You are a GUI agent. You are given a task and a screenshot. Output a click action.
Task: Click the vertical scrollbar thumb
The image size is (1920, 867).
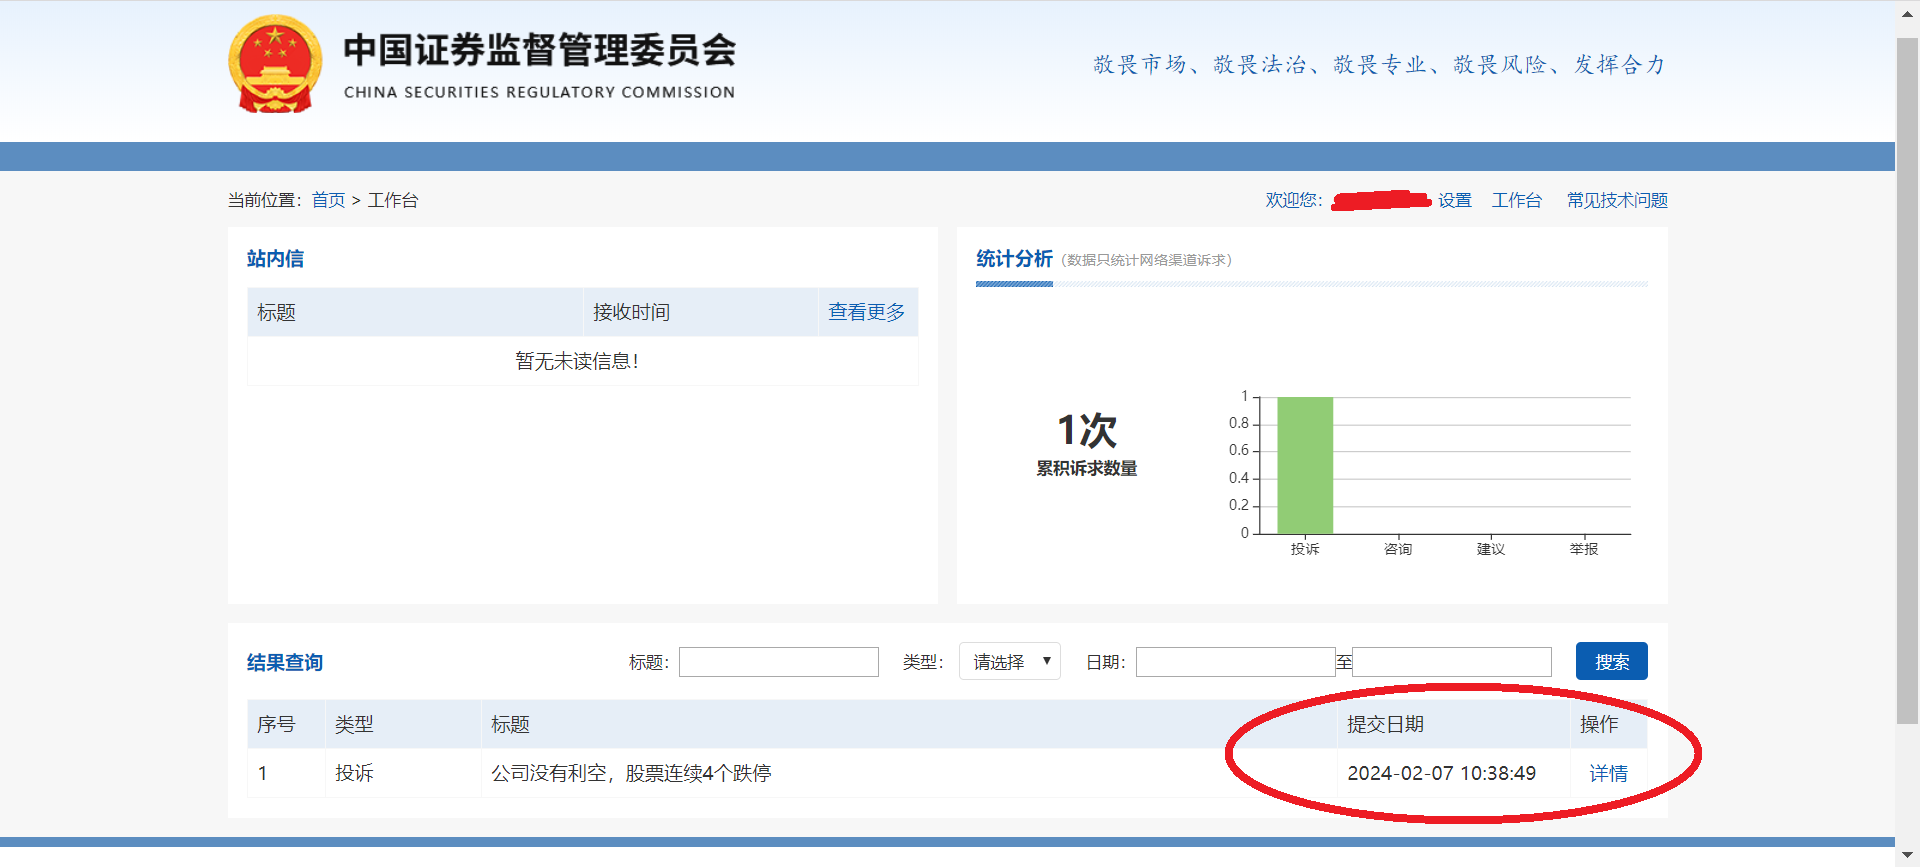[1907, 381]
